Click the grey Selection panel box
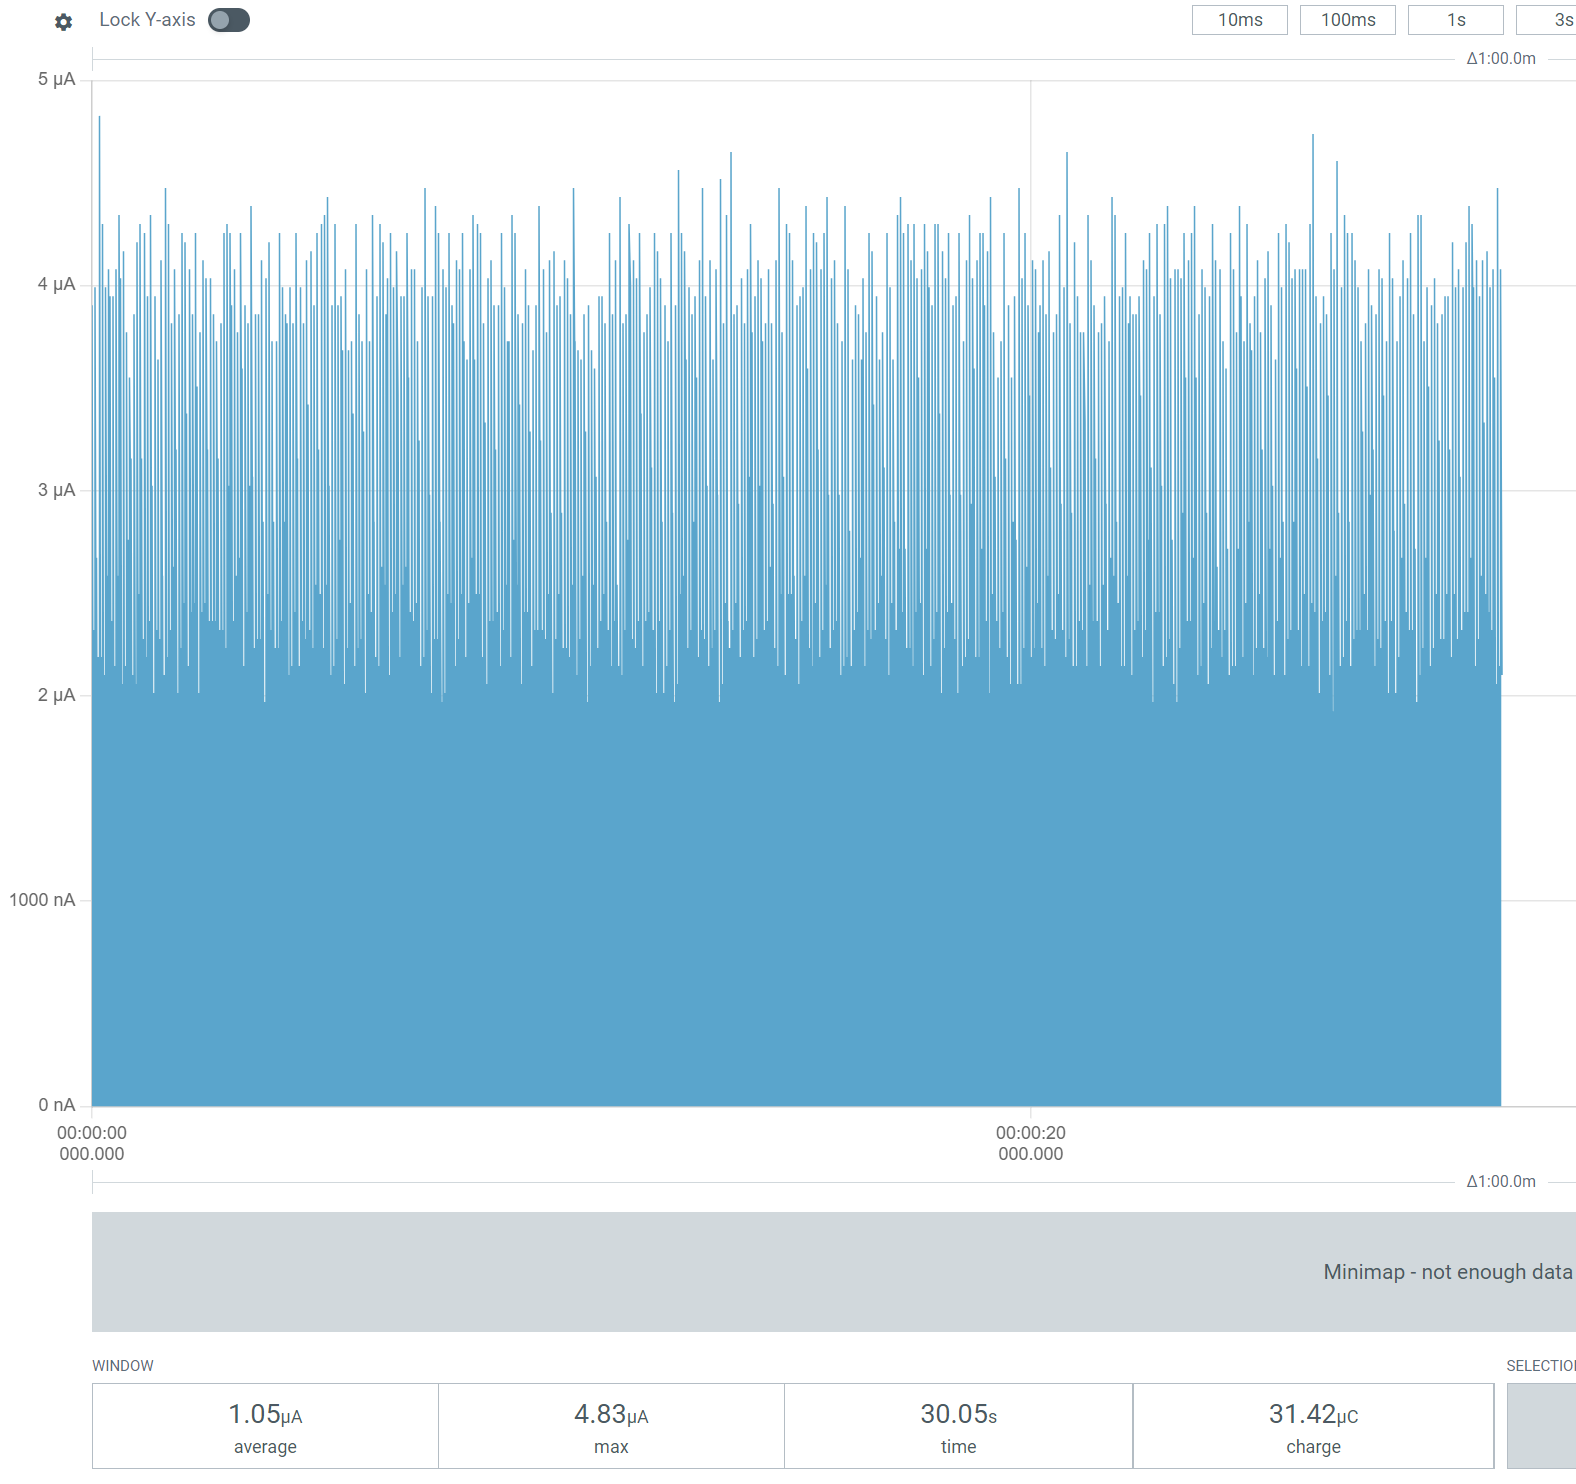 (1541, 1426)
